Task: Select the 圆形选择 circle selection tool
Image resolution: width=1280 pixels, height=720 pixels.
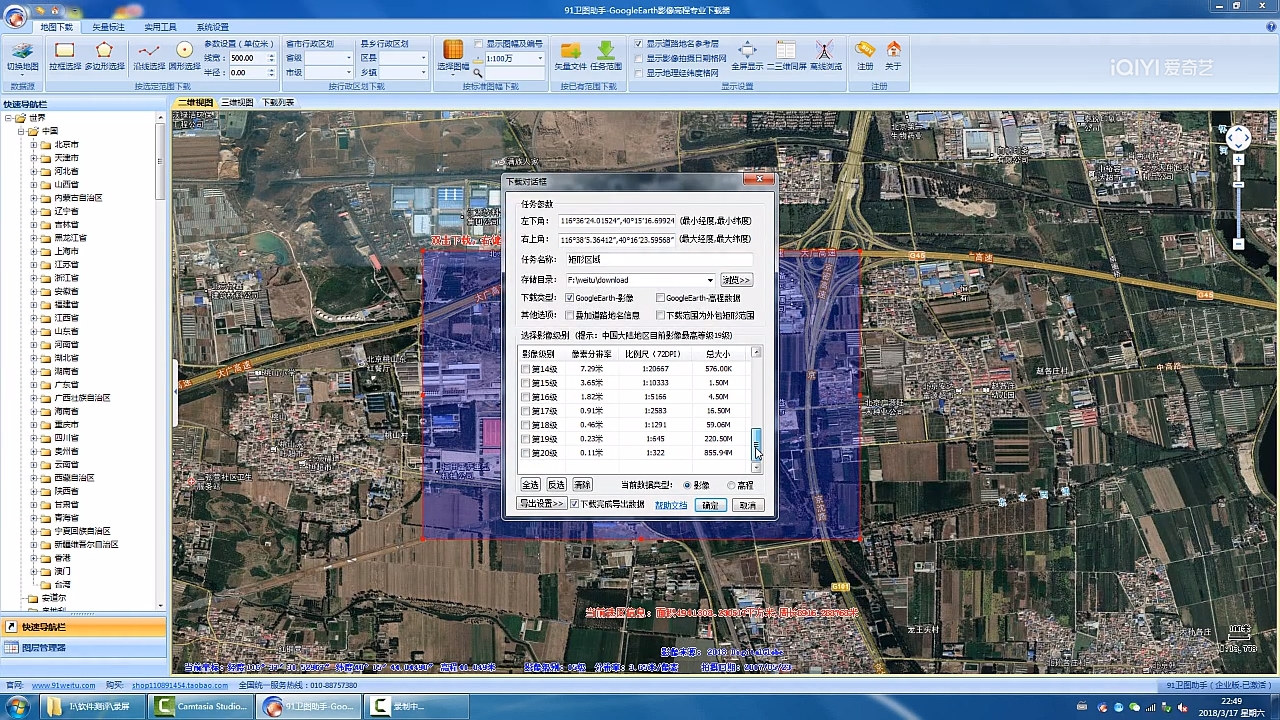Action: [184, 50]
